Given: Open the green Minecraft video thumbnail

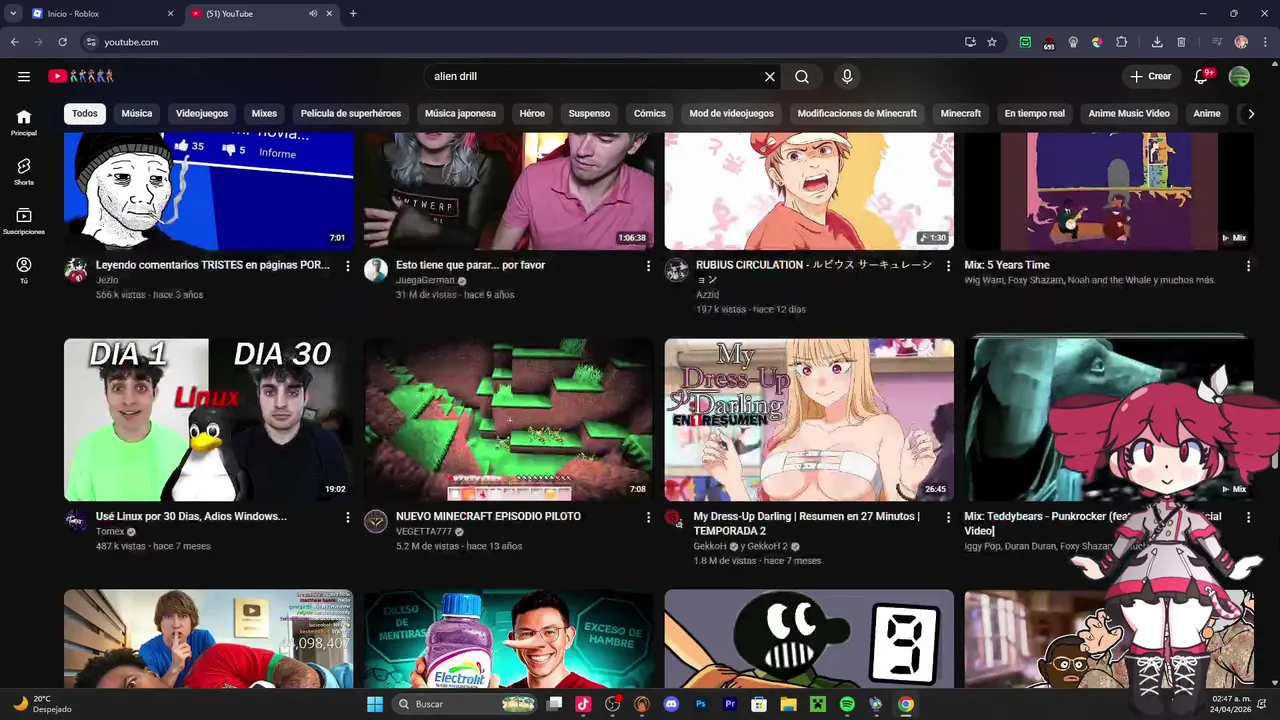Looking at the screenshot, I should point(509,420).
